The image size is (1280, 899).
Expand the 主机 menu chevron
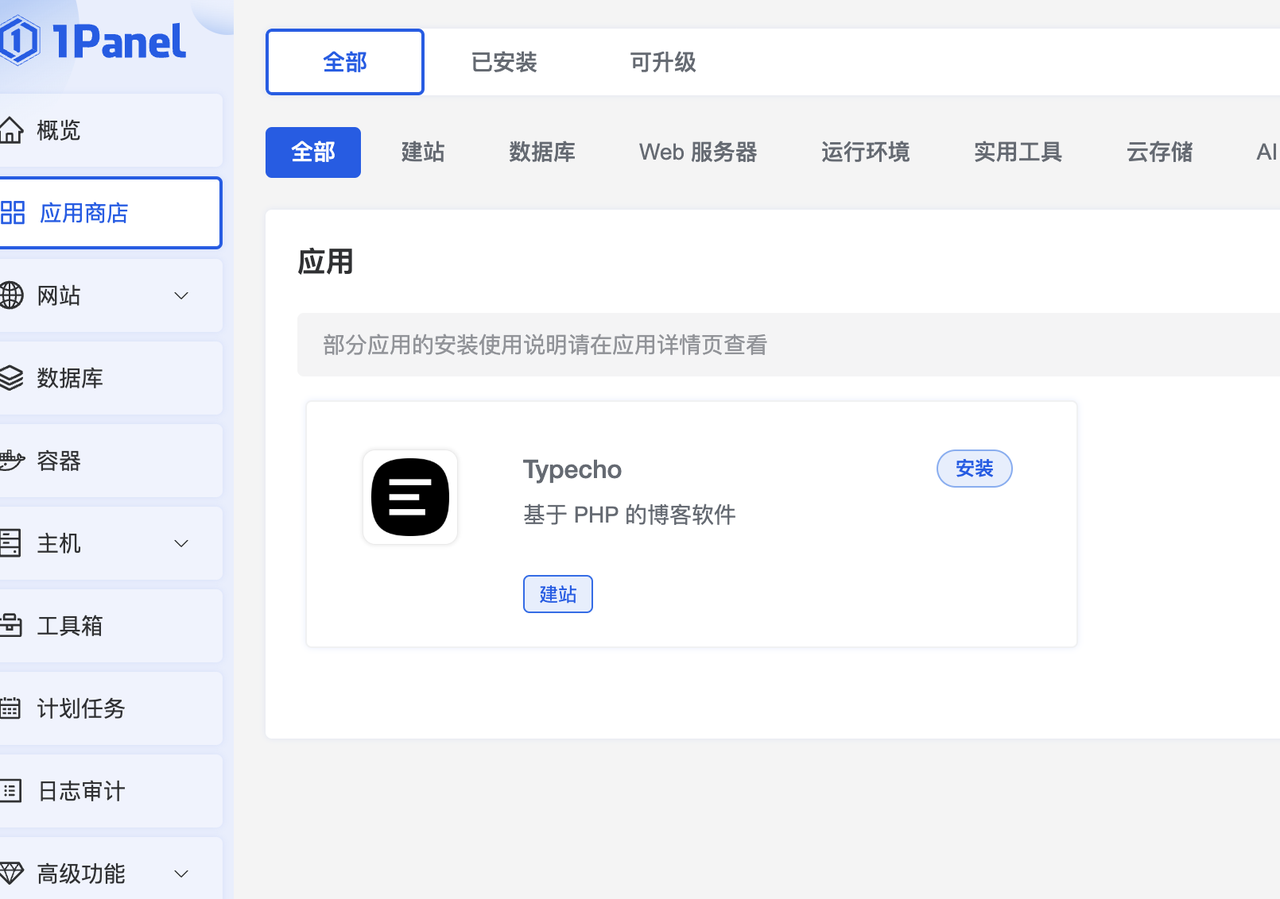point(181,543)
